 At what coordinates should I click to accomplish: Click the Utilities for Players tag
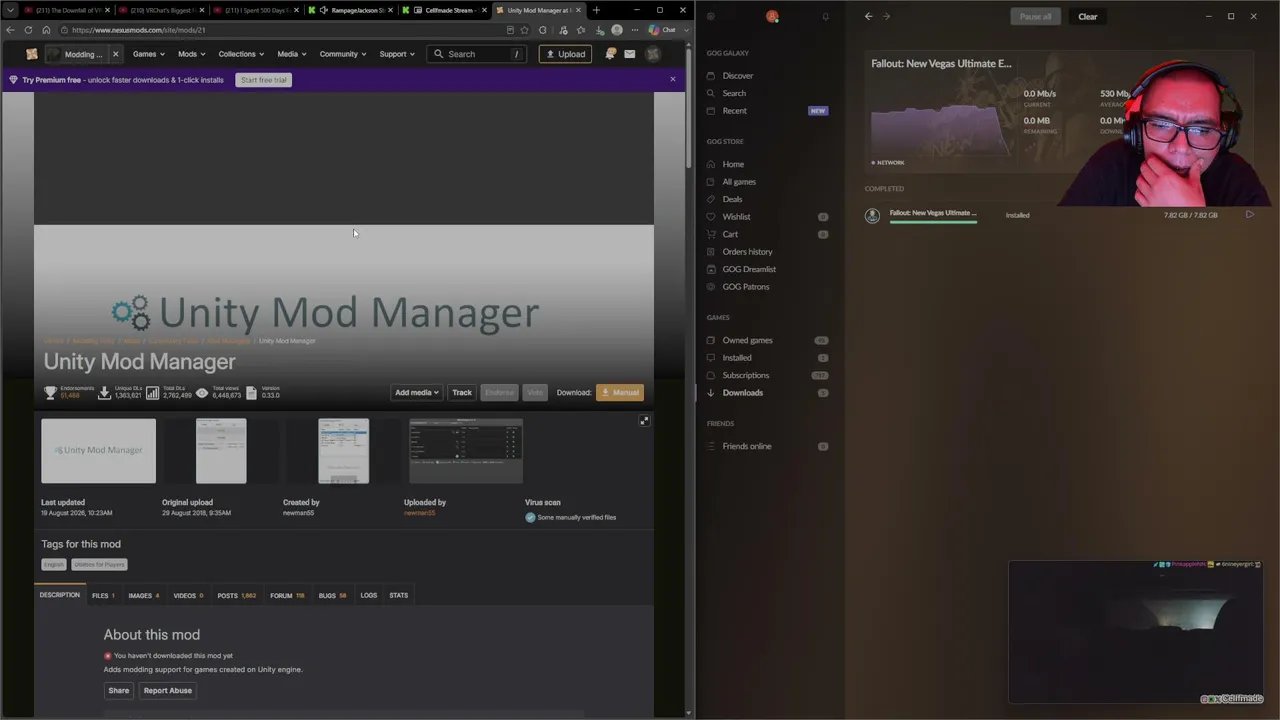click(99, 565)
